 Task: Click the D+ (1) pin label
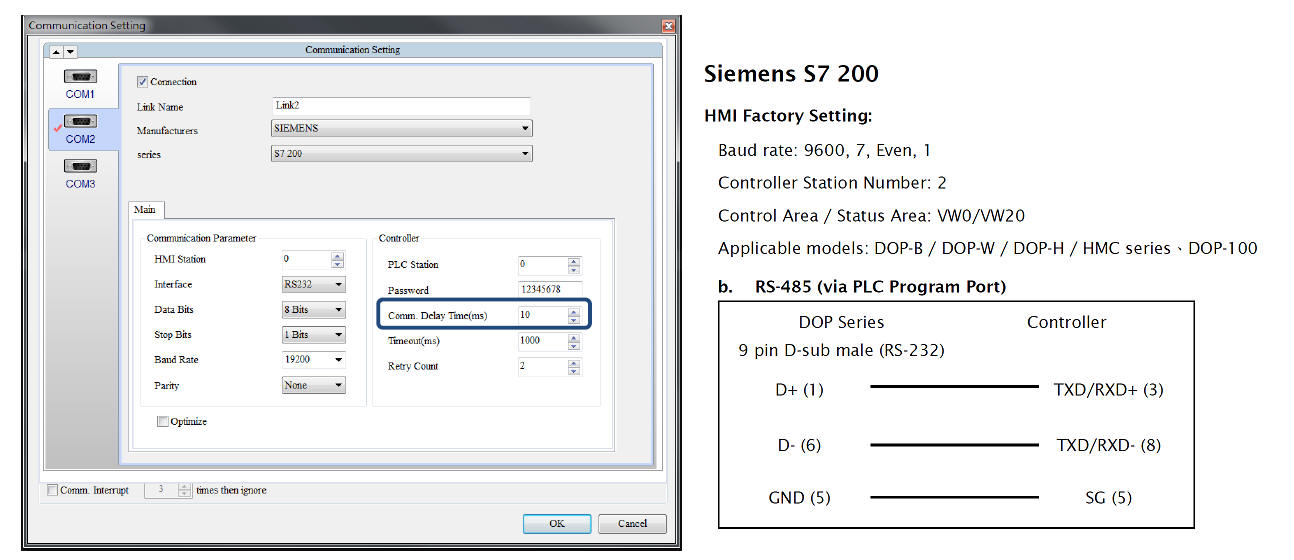[x=799, y=390]
